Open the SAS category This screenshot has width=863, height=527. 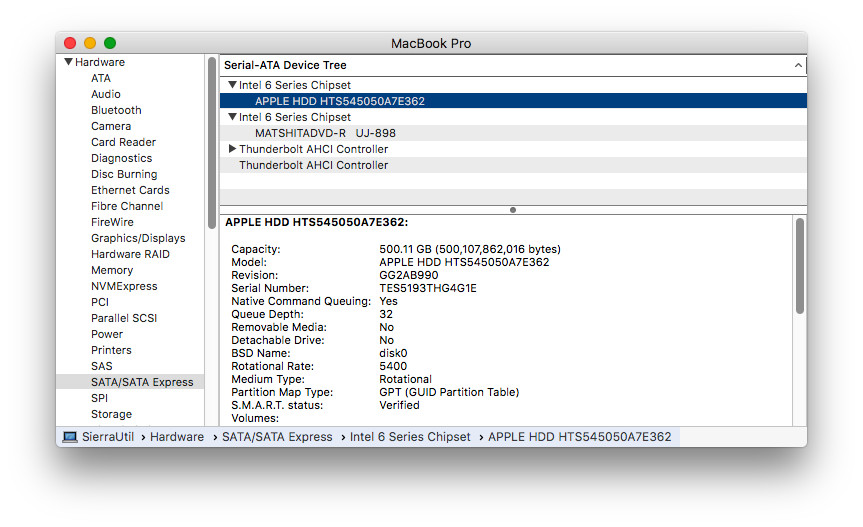click(101, 365)
